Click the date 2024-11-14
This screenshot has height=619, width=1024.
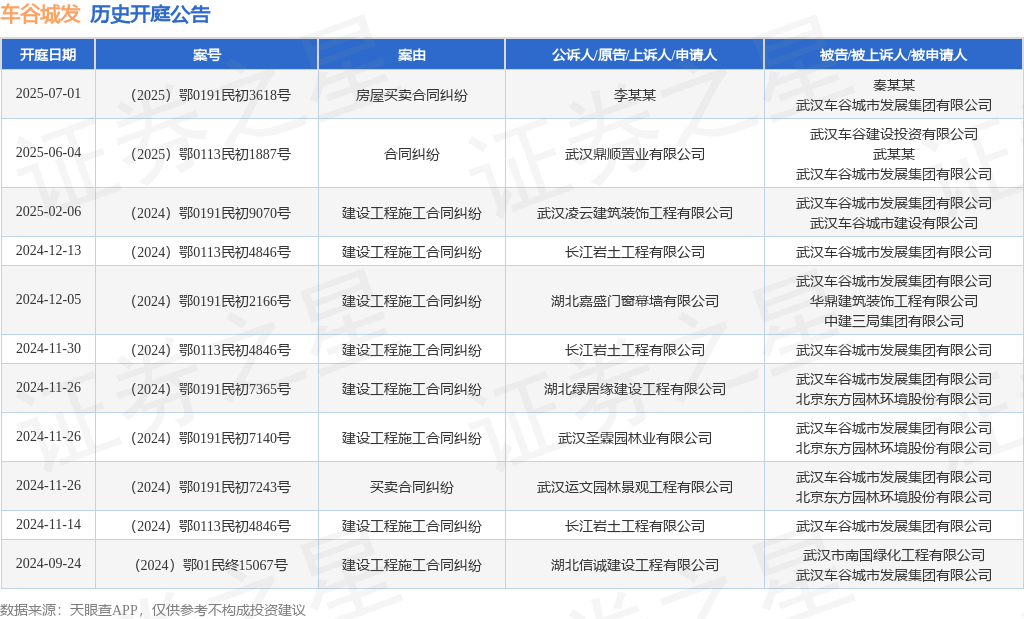pyautogui.click(x=48, y=524)
